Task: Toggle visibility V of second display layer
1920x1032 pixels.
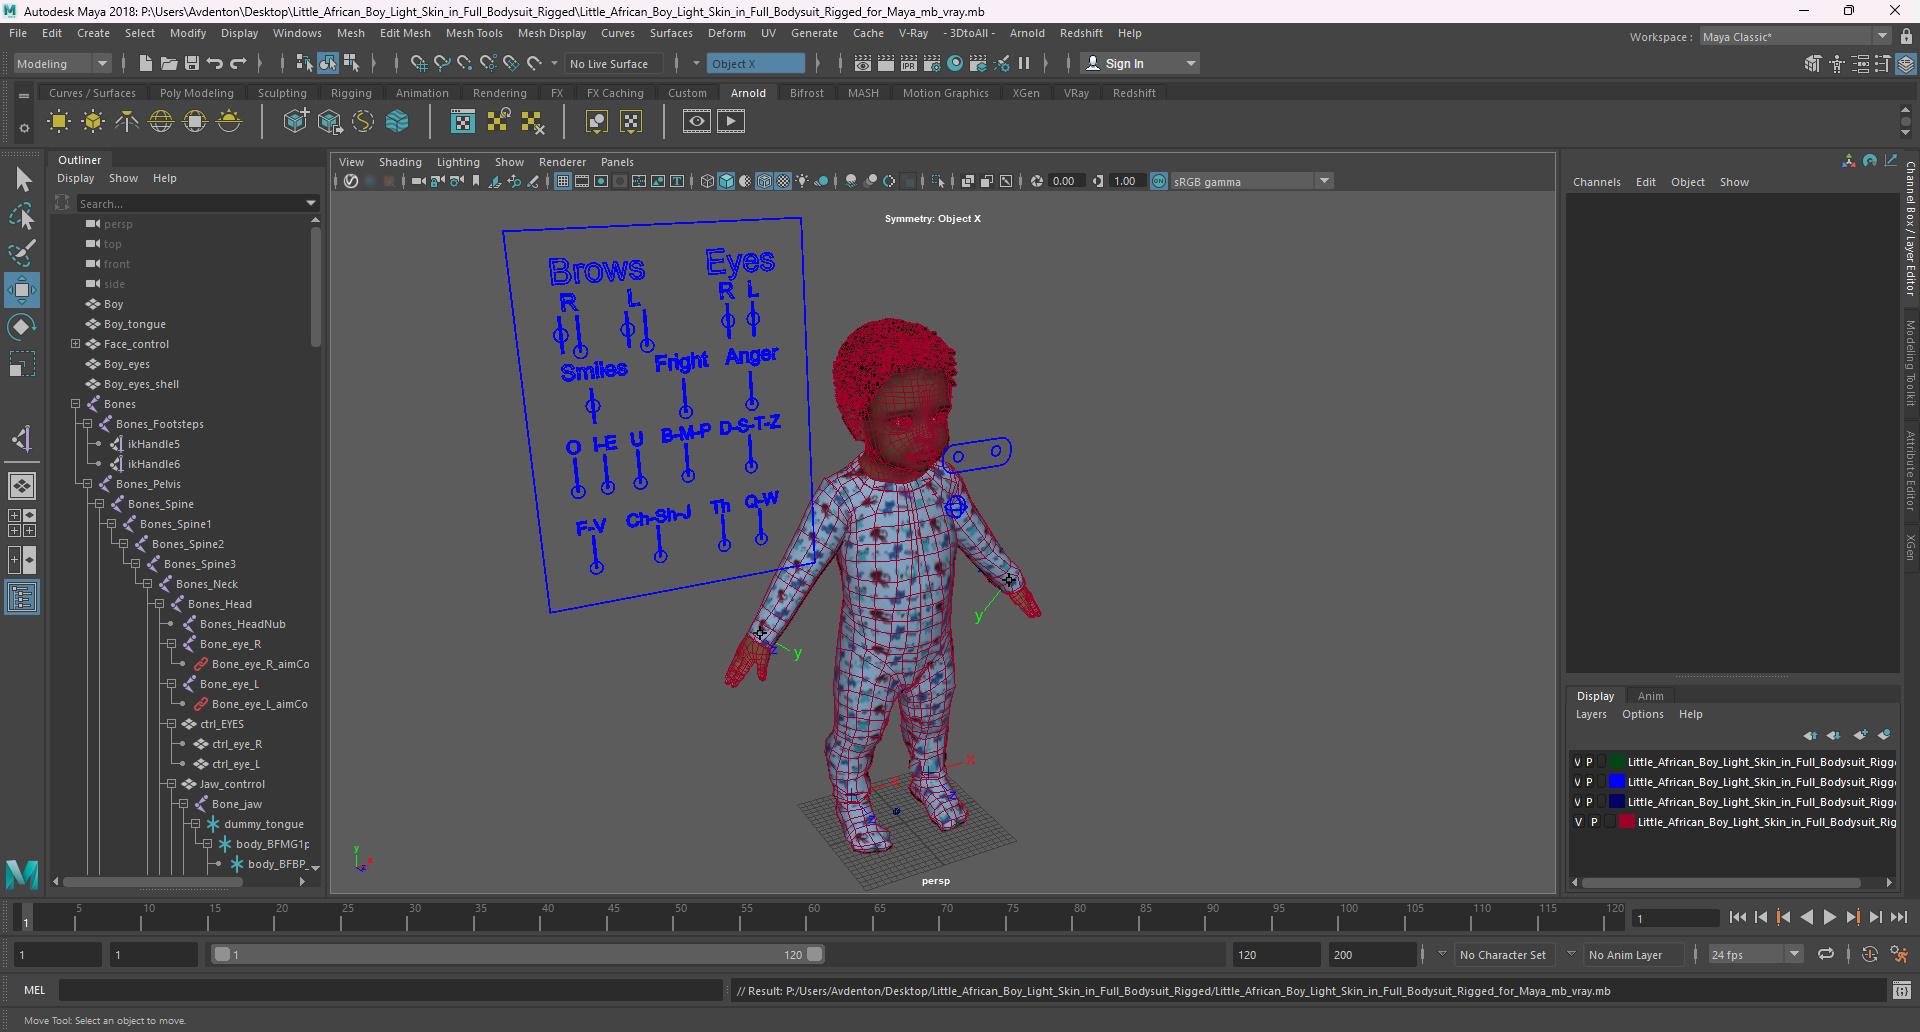Action: coord(1578,782)
